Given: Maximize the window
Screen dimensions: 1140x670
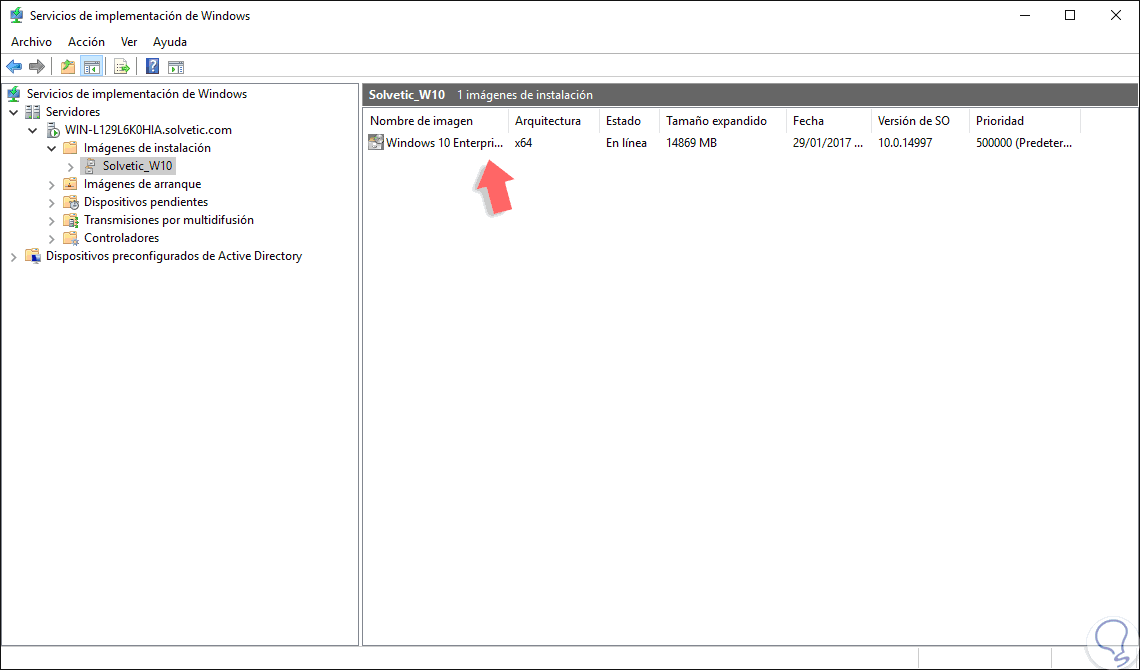Looking at the screenshot, I should pos(1070,15).
